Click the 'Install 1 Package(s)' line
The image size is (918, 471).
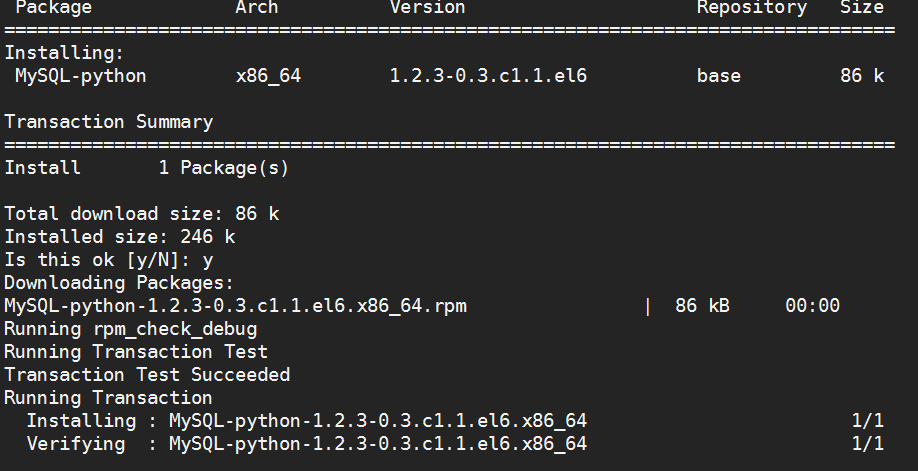[x=147, y=168]
